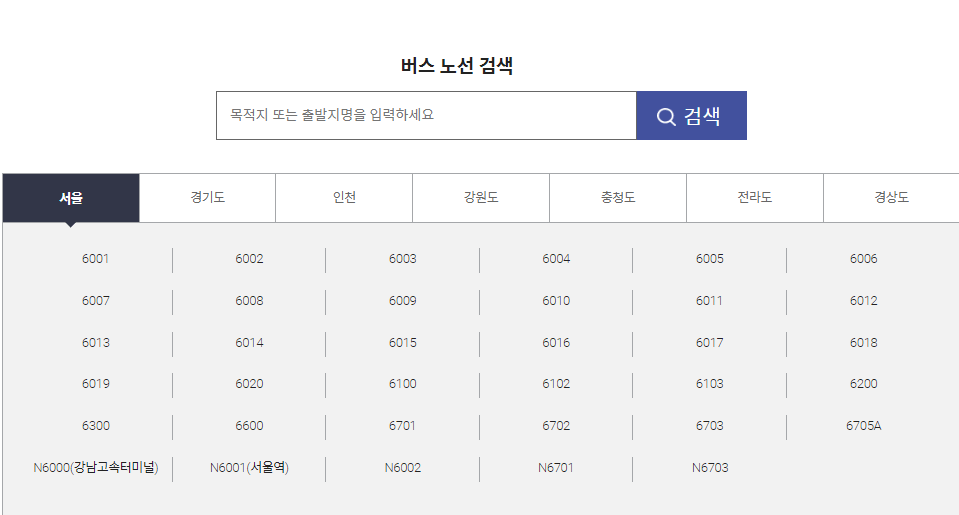Focus the bus route search input field
This screenshot has width=959, height=515.
(x=426, y=116)
